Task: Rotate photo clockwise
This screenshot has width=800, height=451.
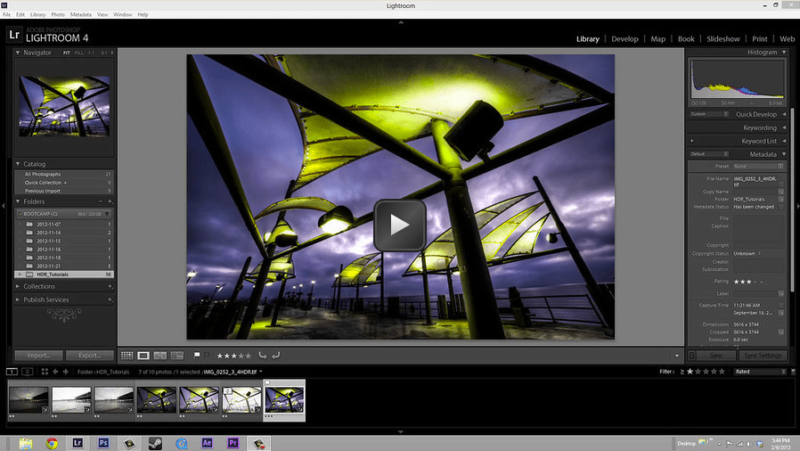Action: pyautogui.click(x=276, y=356)
